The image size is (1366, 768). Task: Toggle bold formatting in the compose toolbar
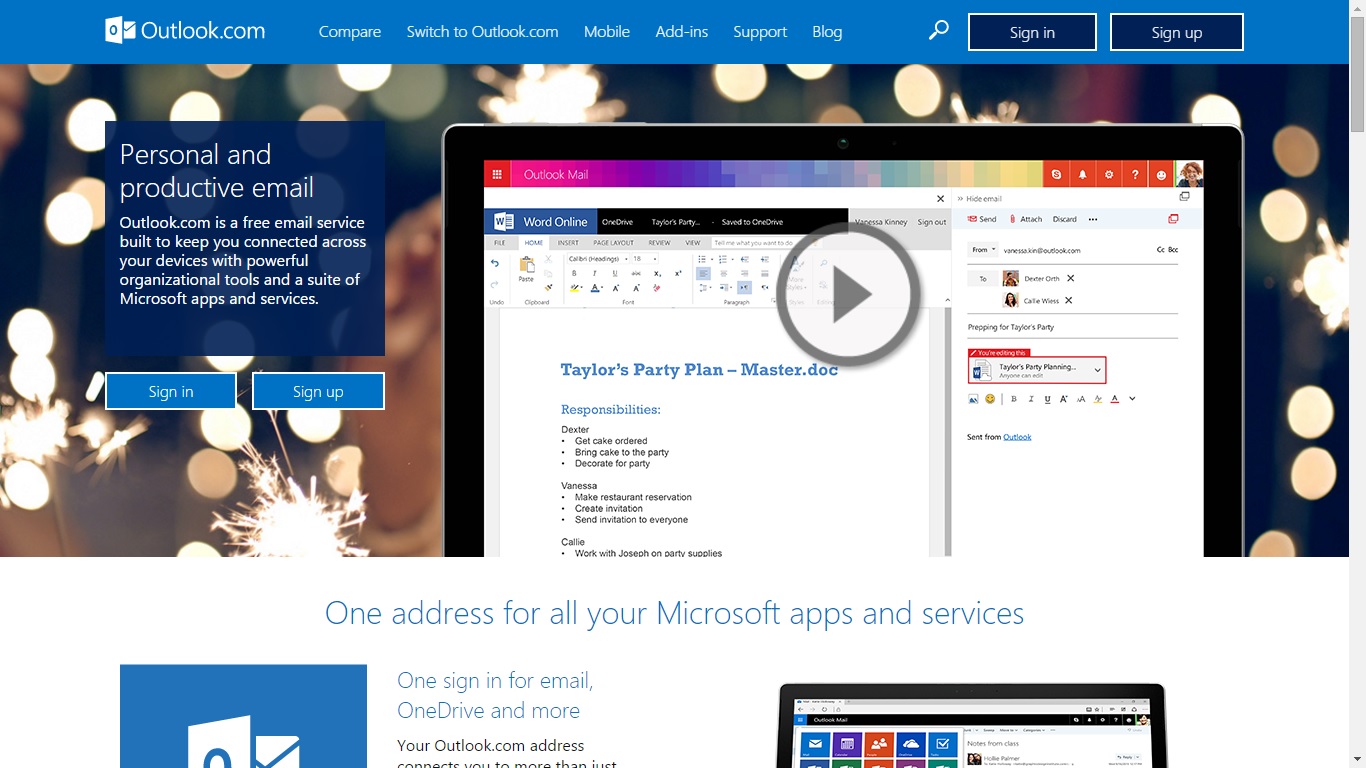click(1013, 399)
